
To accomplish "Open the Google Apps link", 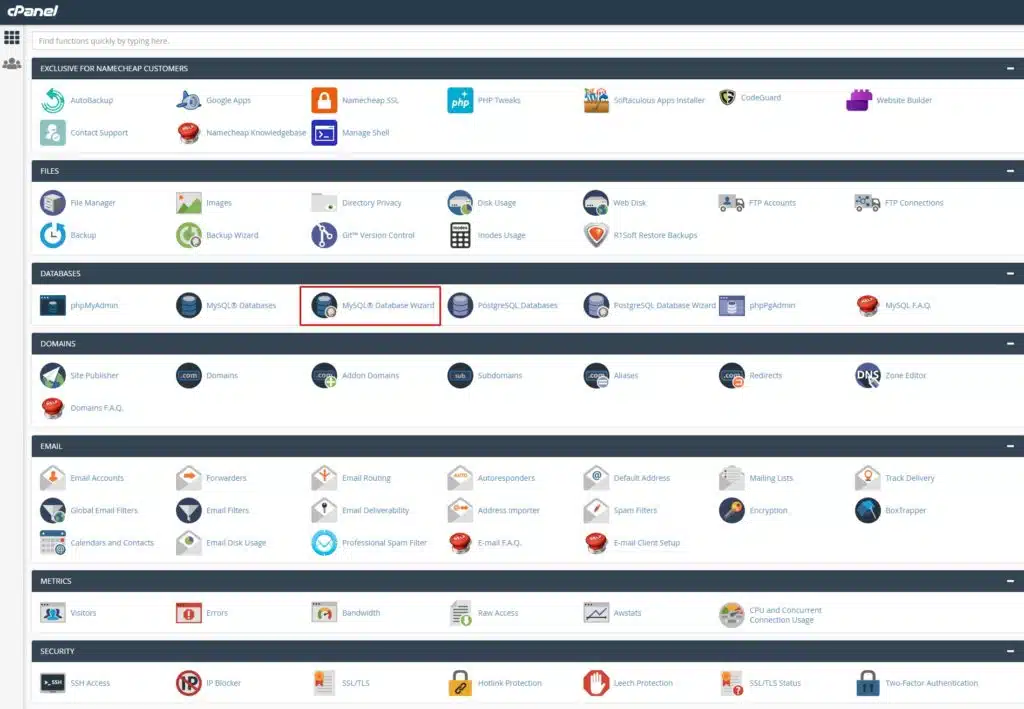I will 229,101.
